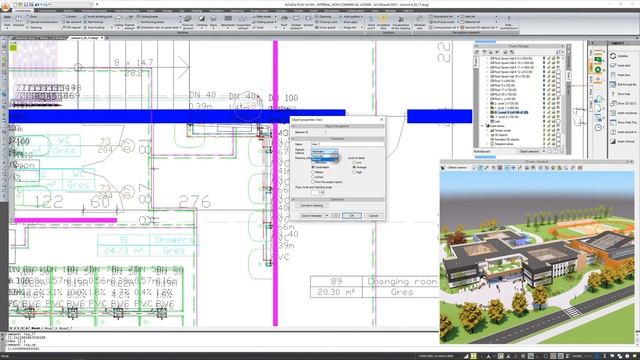
Task: Close the Object properties dialog
Action: pyautogui.click(x=382, y=120)
